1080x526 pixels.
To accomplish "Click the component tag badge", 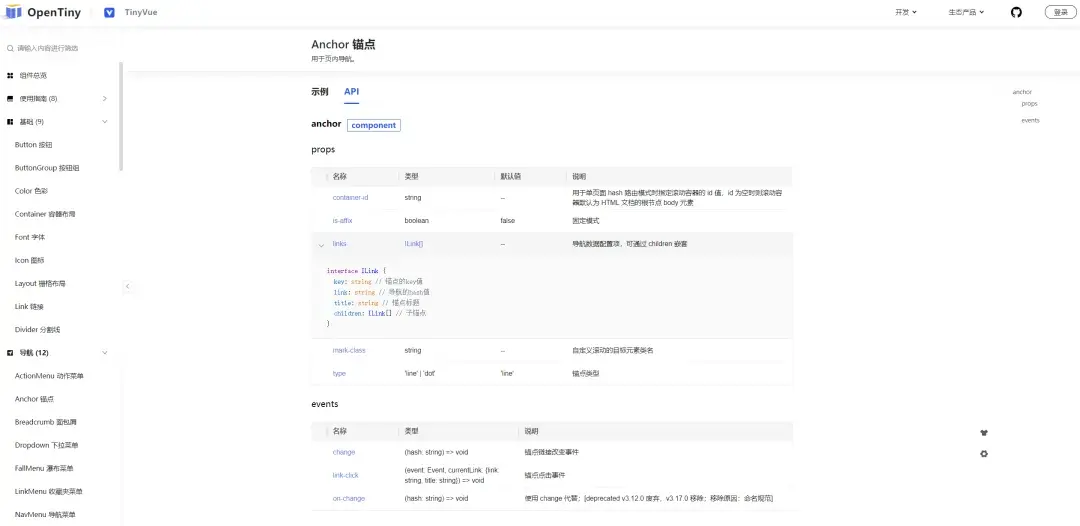I will (x=374, y=125).
